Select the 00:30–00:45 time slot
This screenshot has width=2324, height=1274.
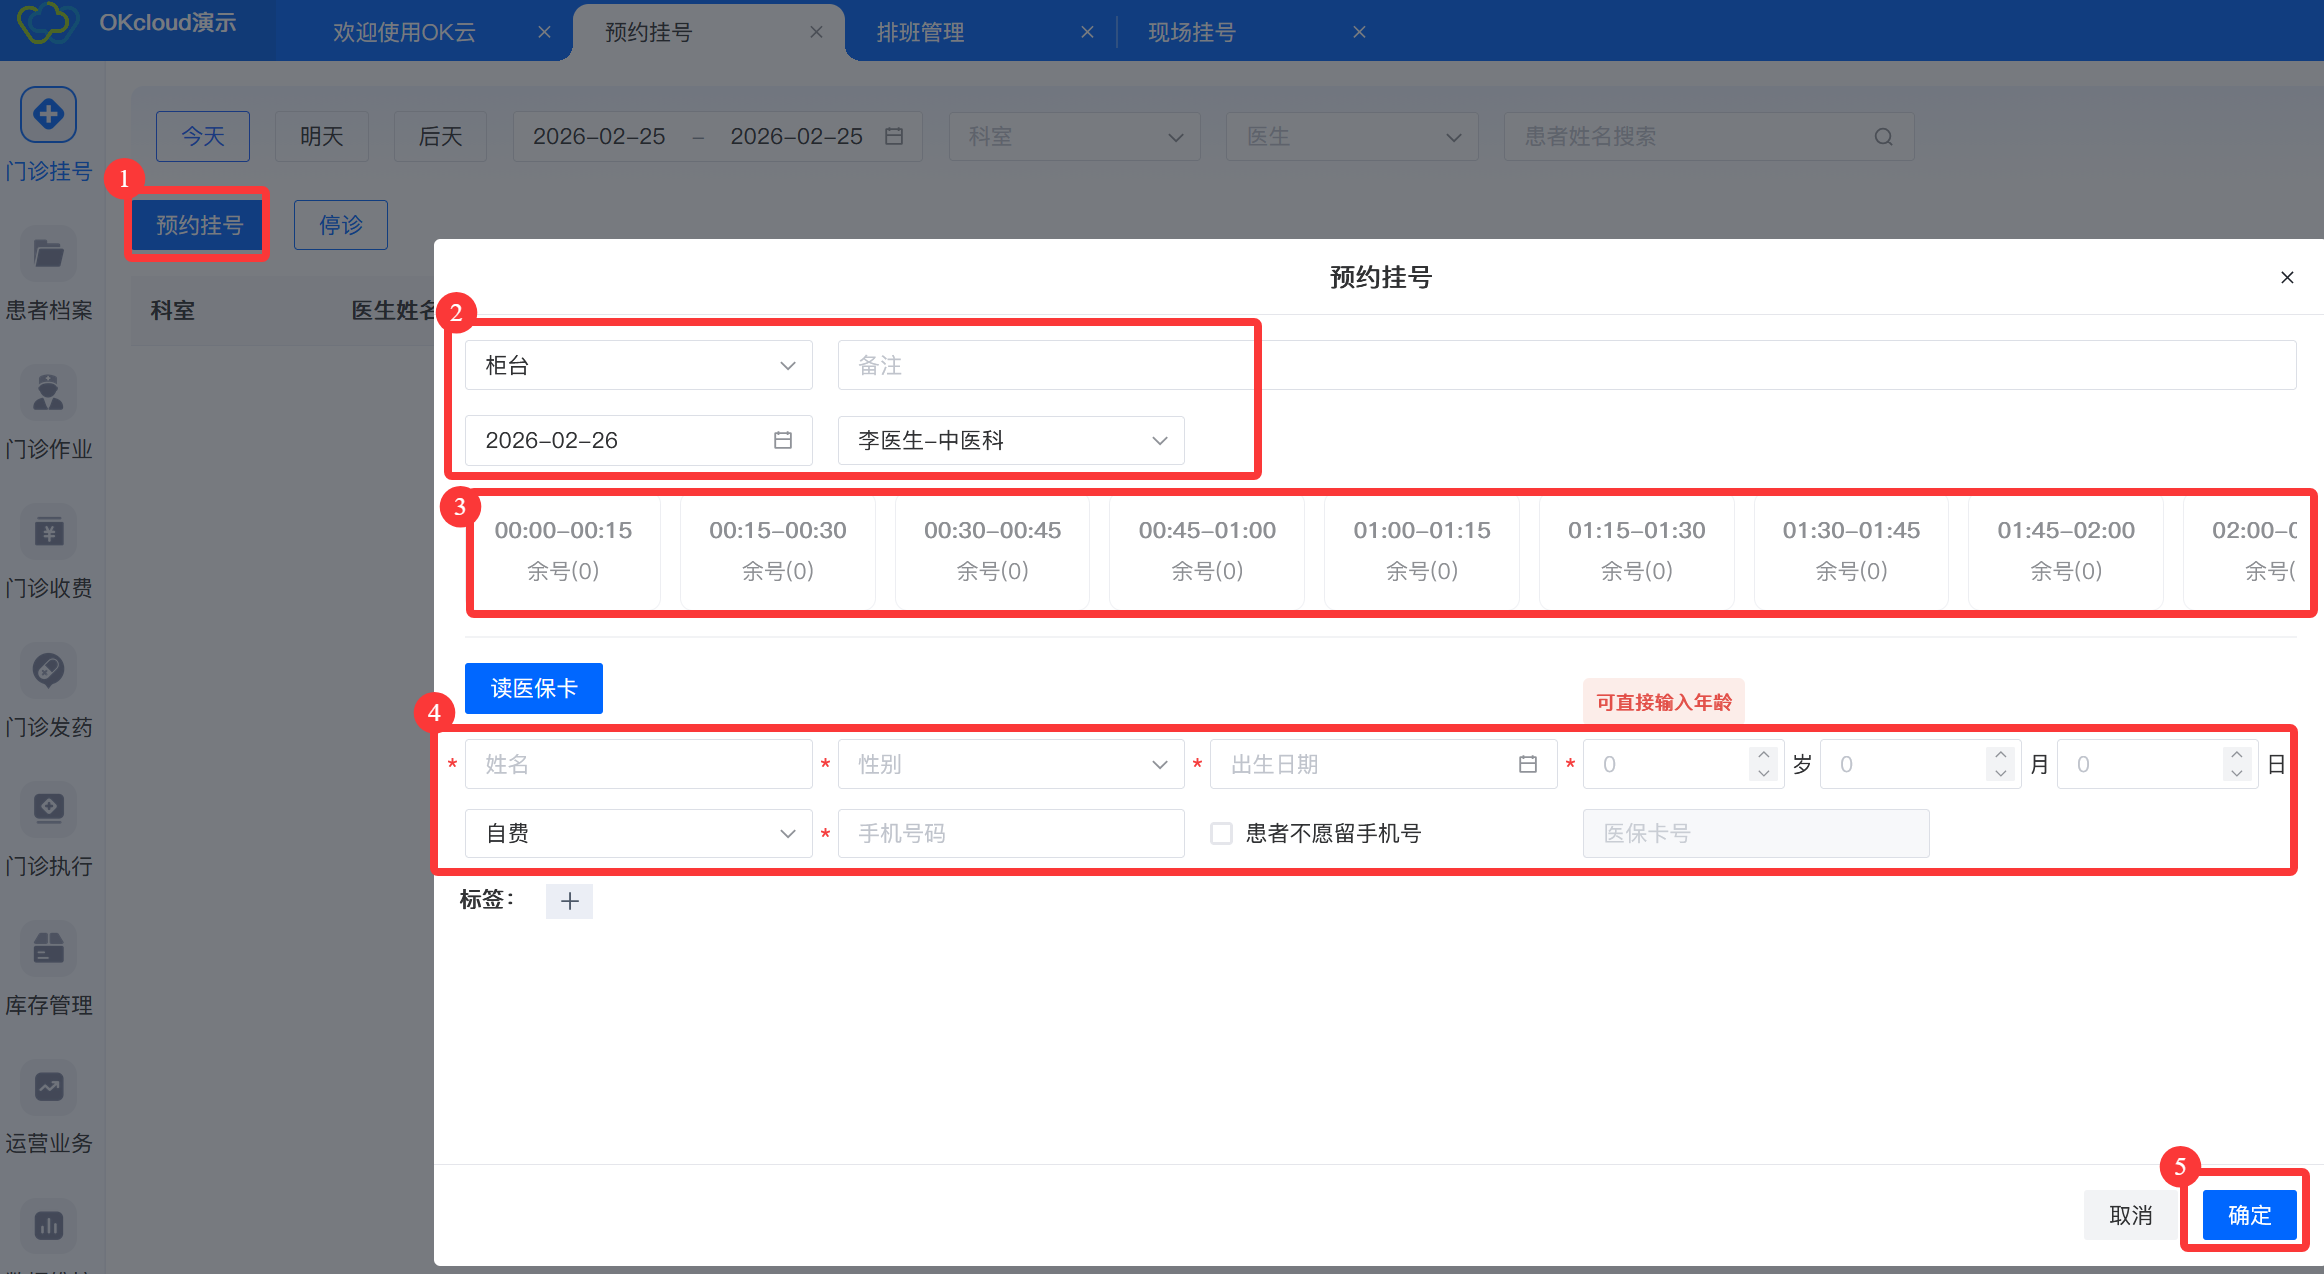coord(992,550)
